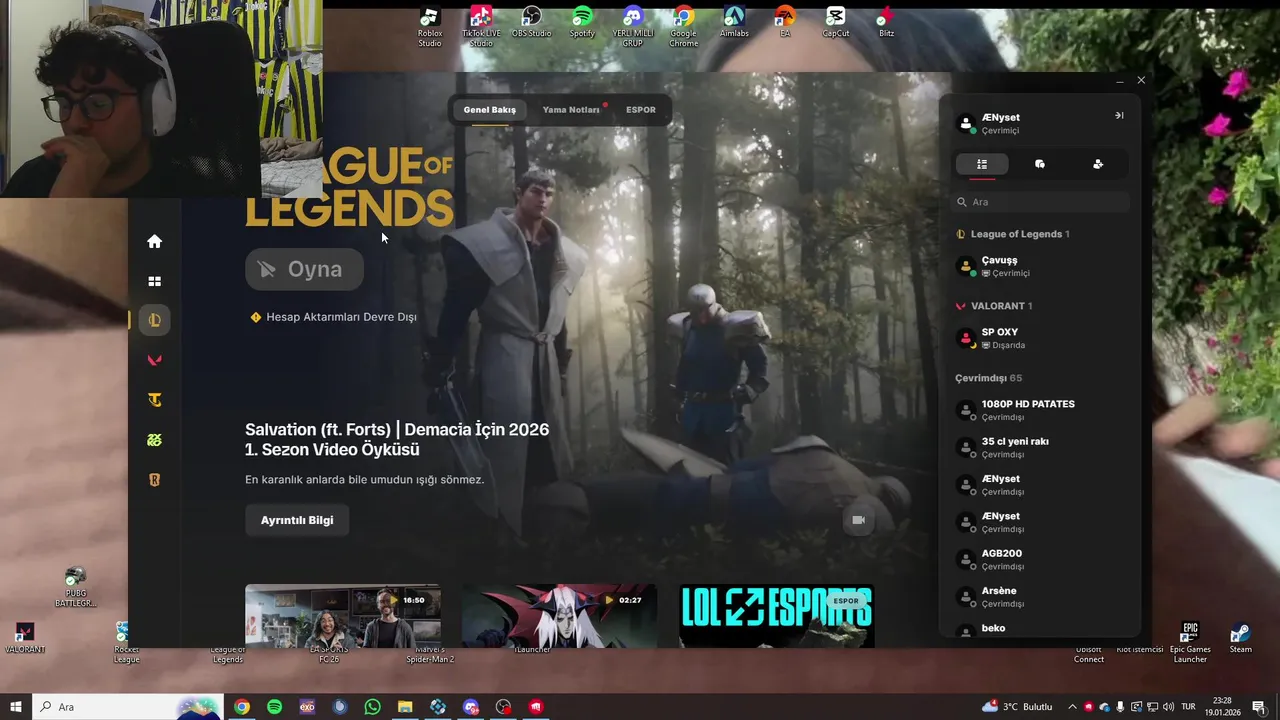Click the Ayrıntılı Bilgi button
This screenshot has width=1280, height=720.
[x=297, y=520]
